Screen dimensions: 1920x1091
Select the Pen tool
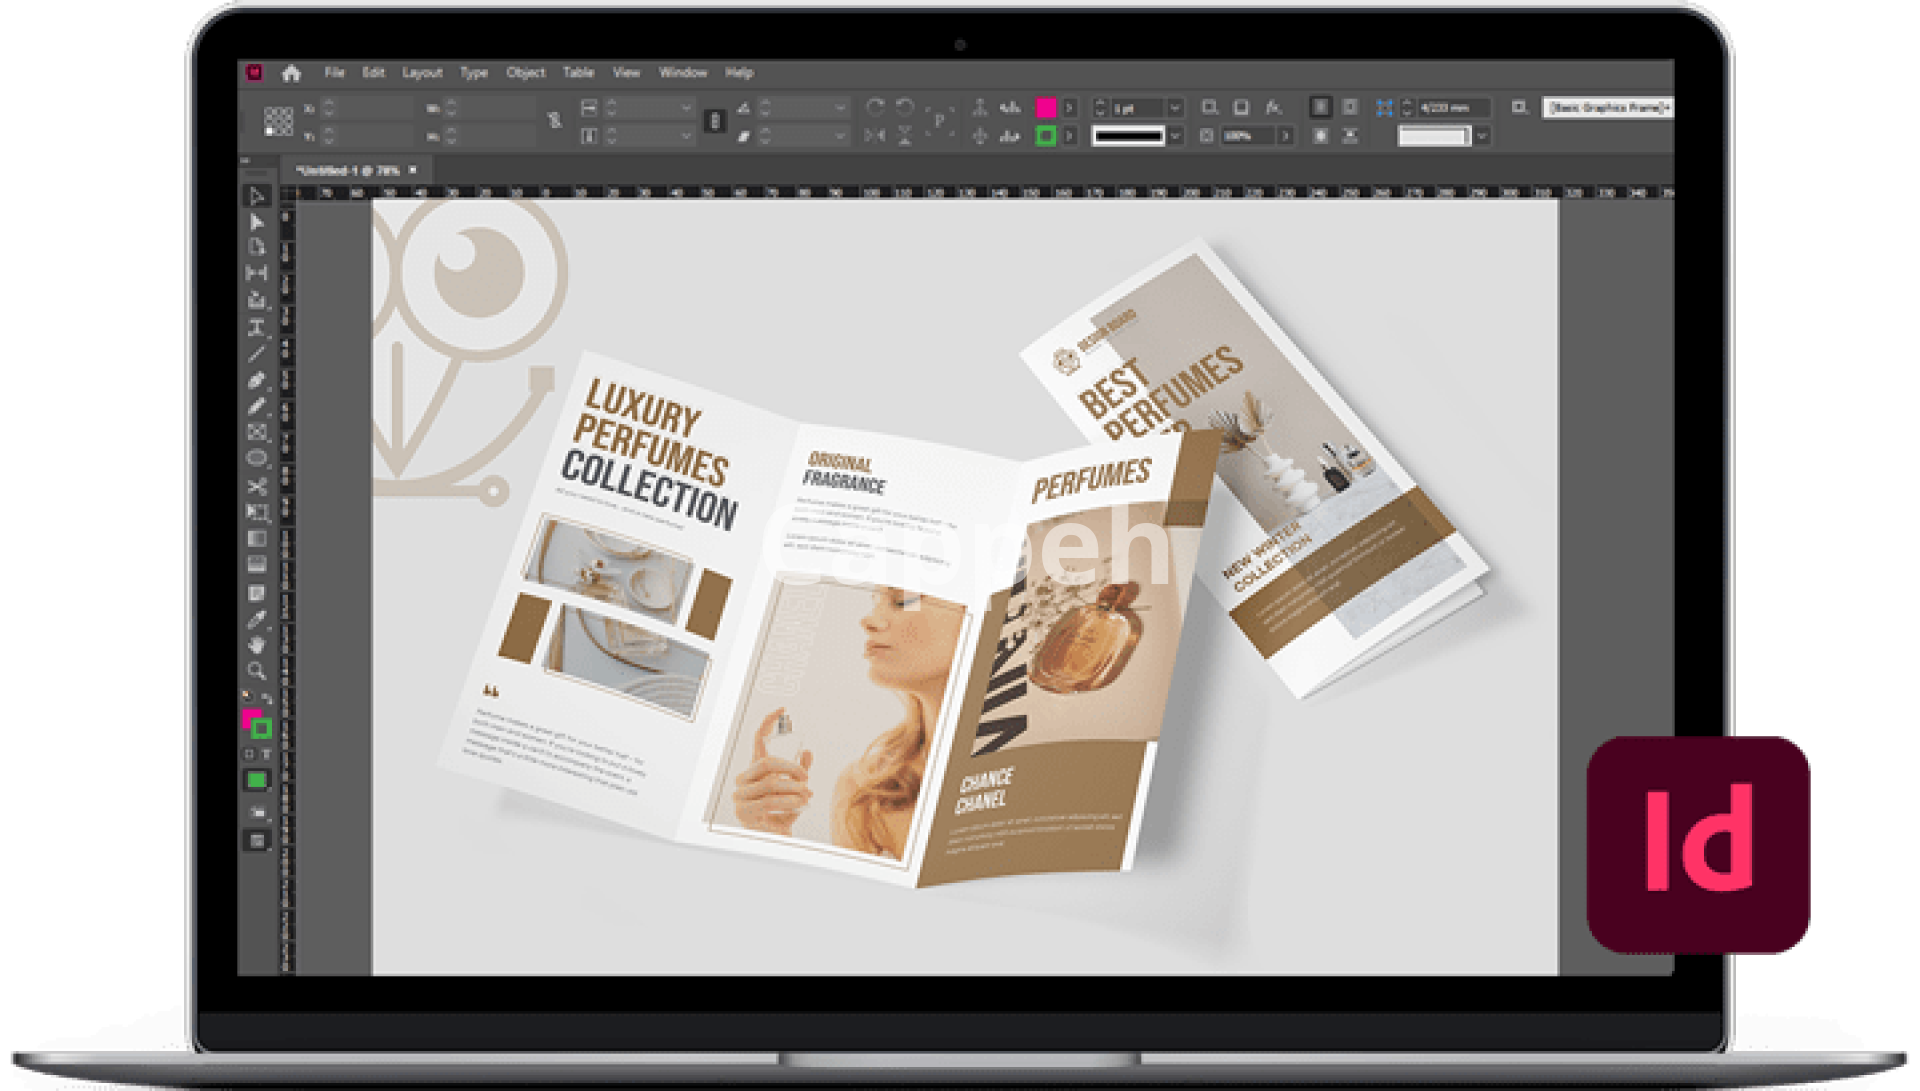point(257,380)
